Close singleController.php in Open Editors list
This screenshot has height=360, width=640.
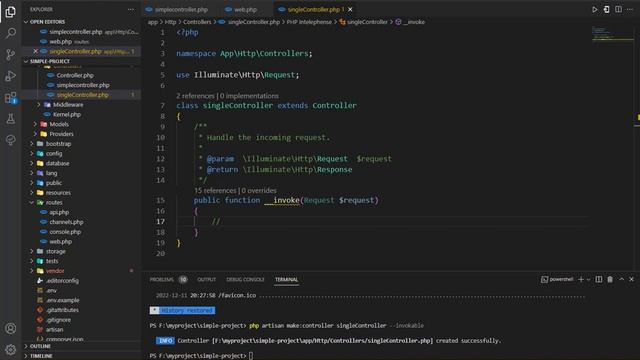coord(36,51)
